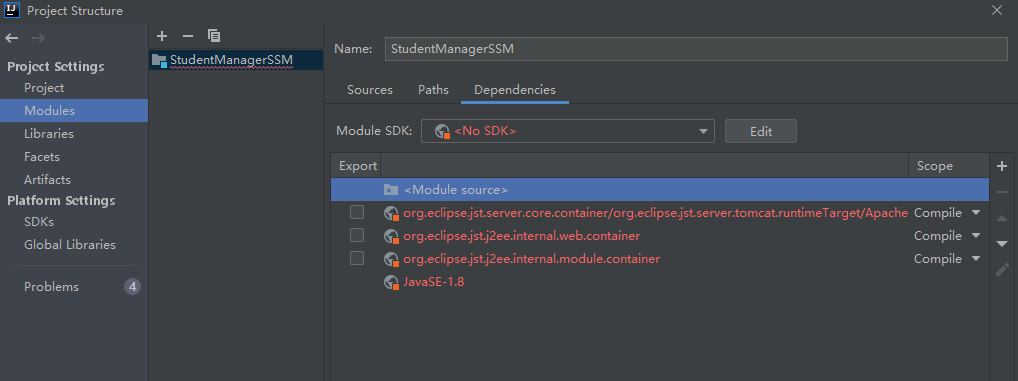The height and width of the screenshot is (381, 1018).
Task: Change scope of module.container dependency
Action: (x=947, y=259)
